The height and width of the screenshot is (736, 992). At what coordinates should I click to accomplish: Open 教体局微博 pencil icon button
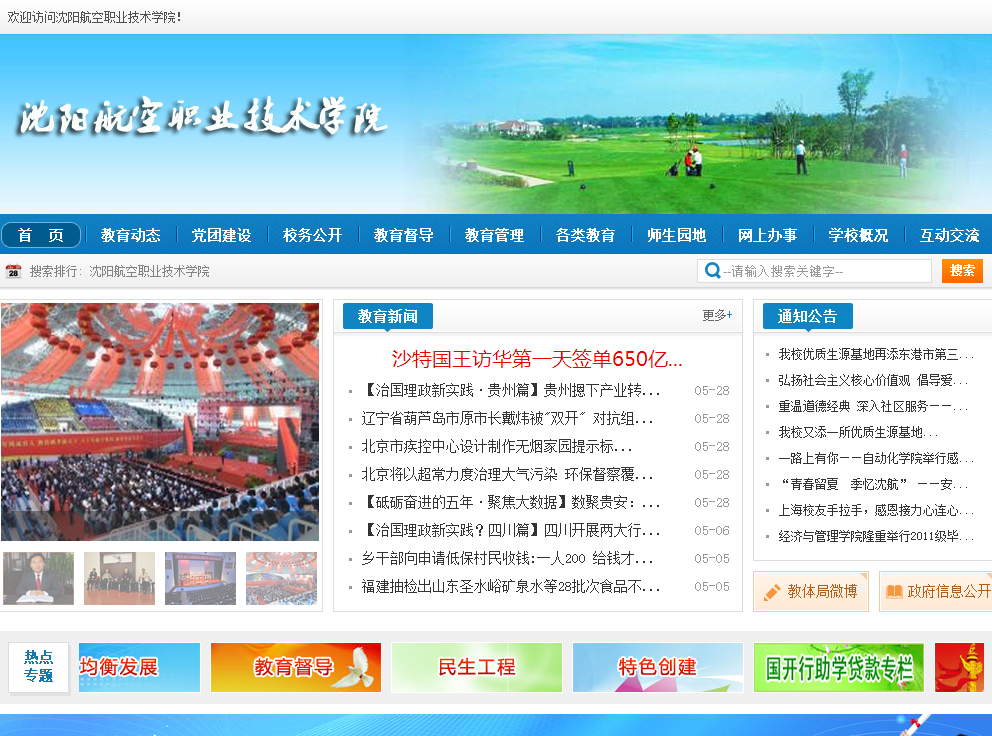(810, 591)
